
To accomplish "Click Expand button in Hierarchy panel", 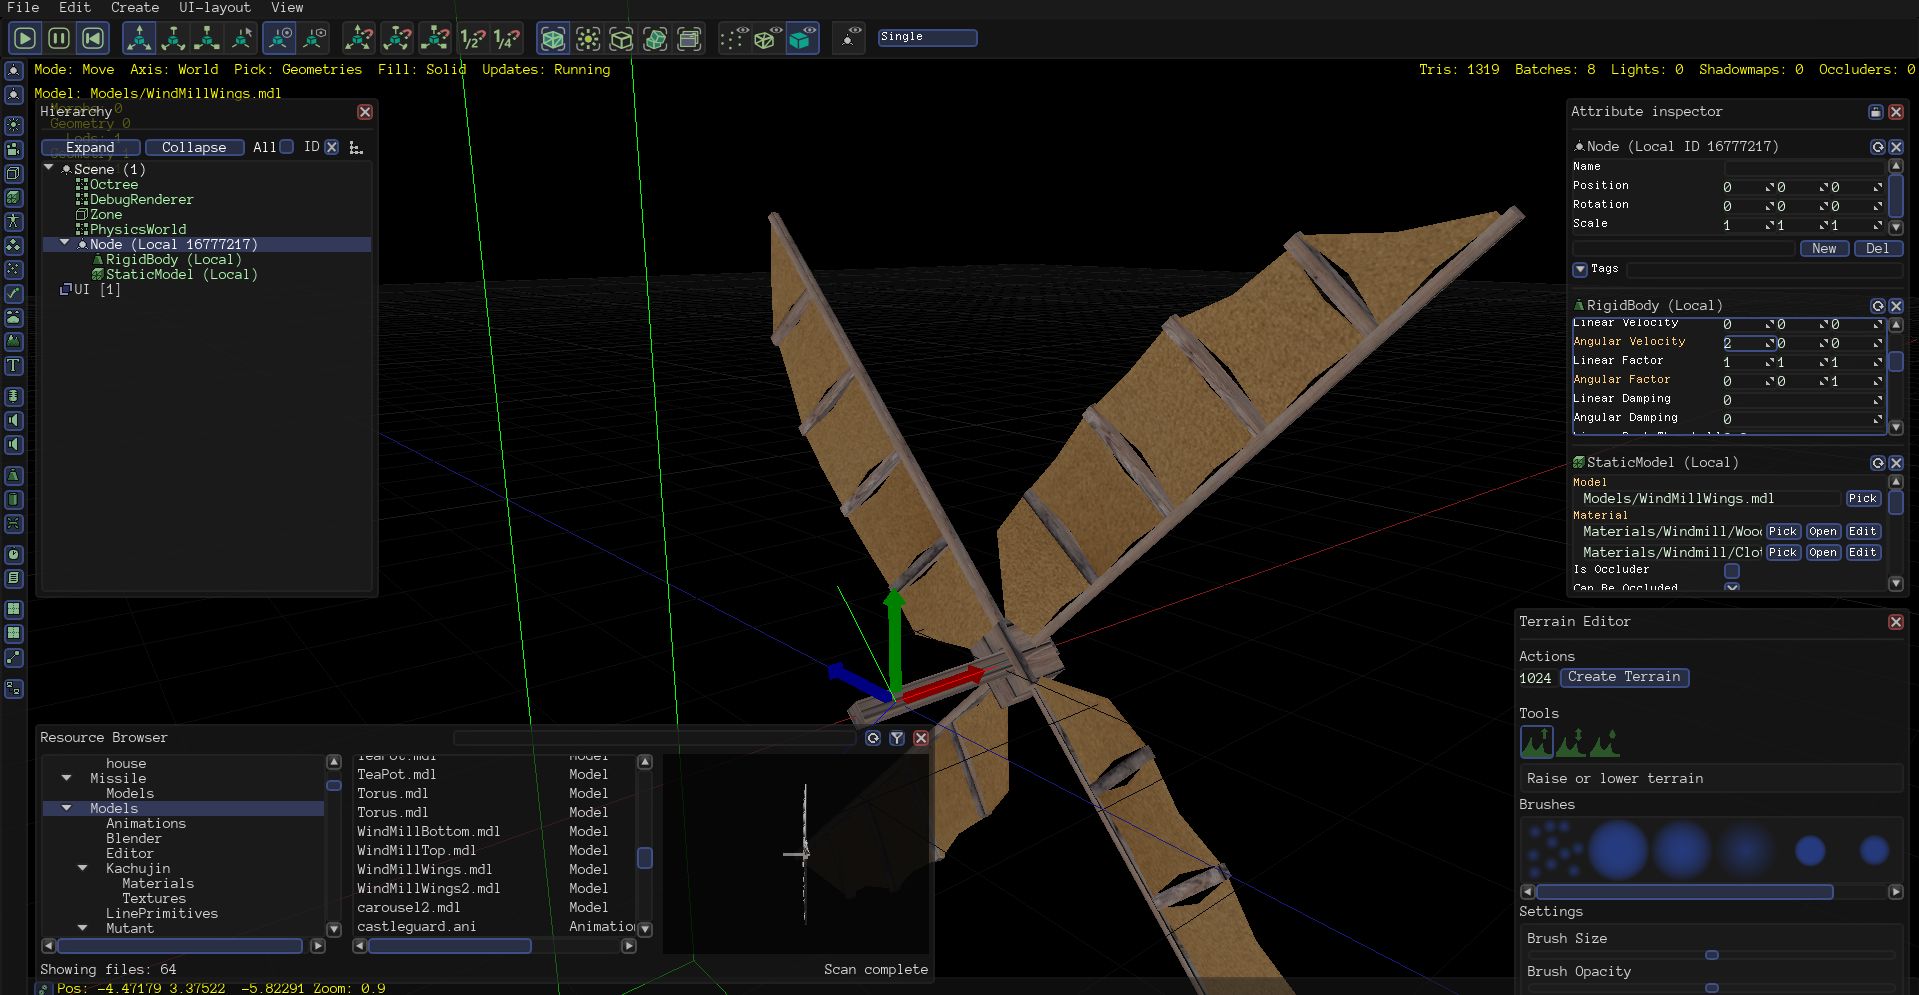I will pyautogui.click(x=91, y=147).
